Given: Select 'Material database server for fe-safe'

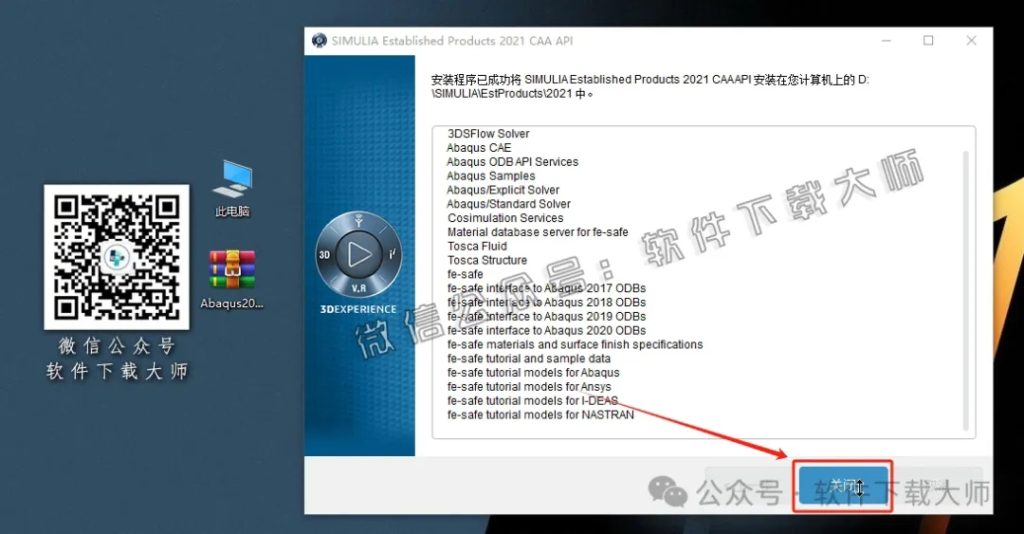Looking at the screenshot, I should 537,232.
